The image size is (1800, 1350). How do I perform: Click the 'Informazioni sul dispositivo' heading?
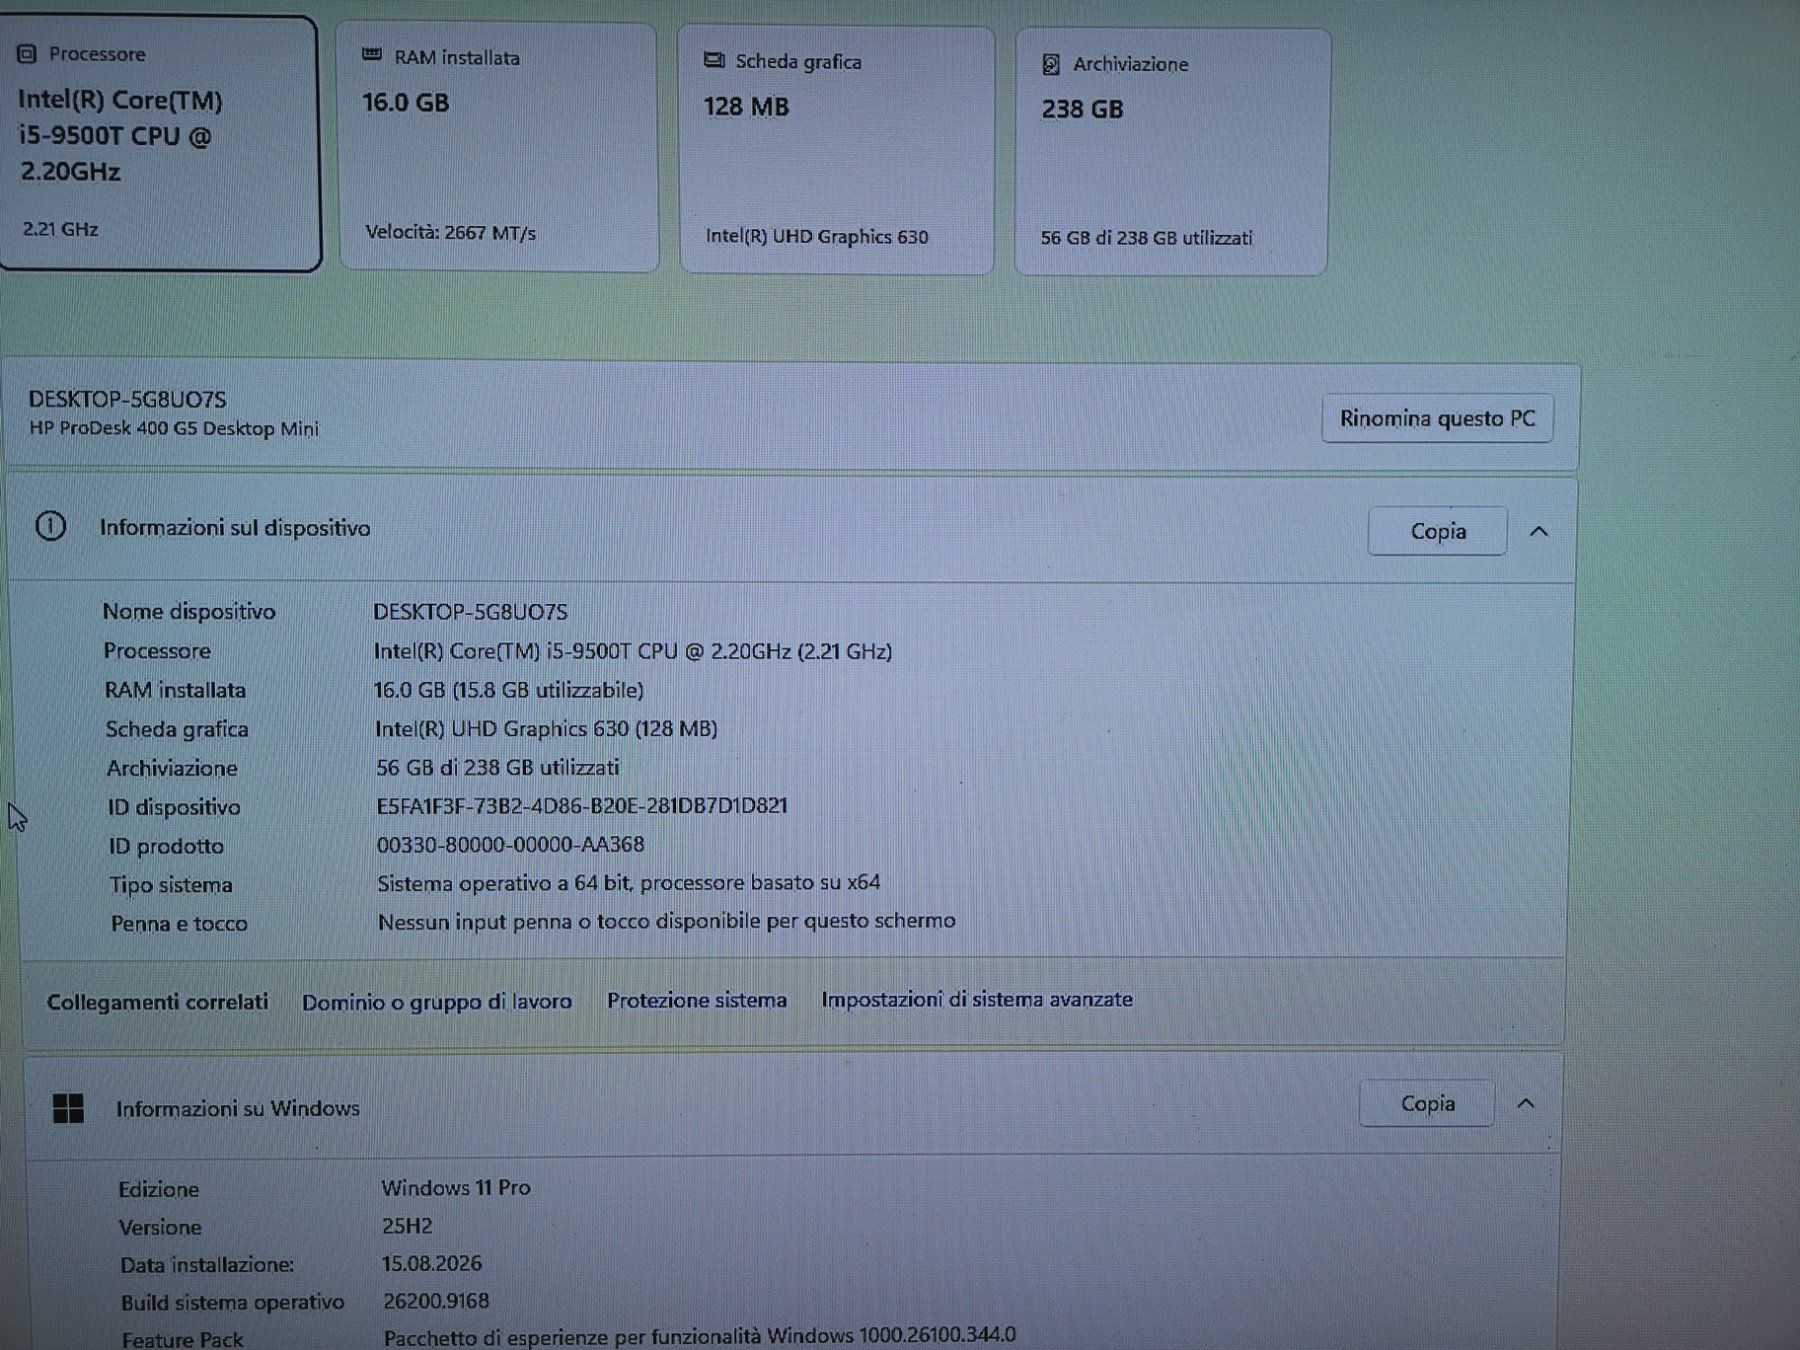234,528
